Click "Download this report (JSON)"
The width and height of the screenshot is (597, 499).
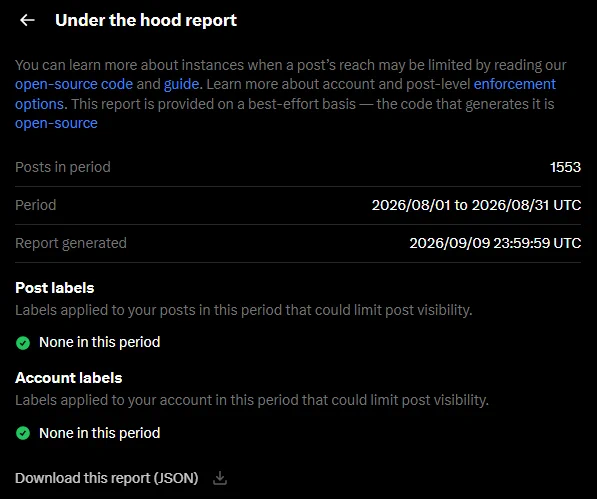[x=107, y=478]
